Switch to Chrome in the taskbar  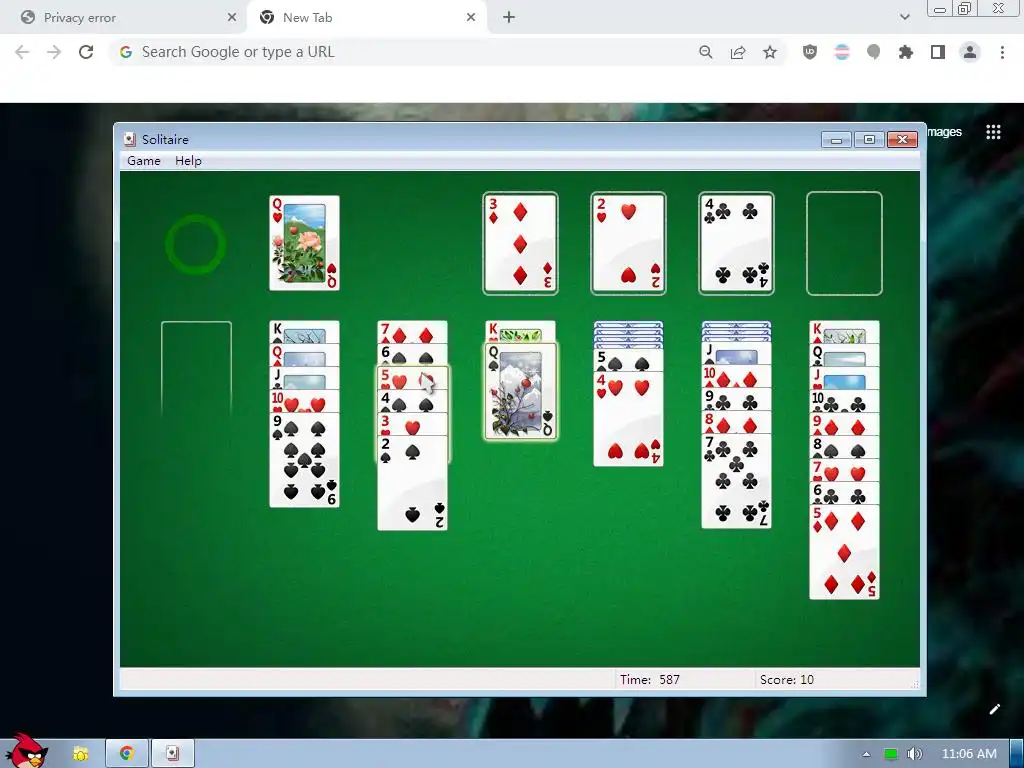point(127,754)
